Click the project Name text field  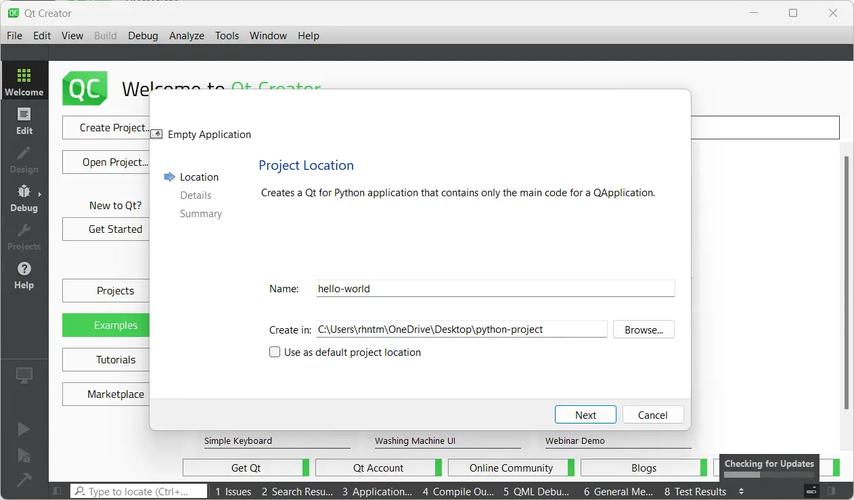495,289
